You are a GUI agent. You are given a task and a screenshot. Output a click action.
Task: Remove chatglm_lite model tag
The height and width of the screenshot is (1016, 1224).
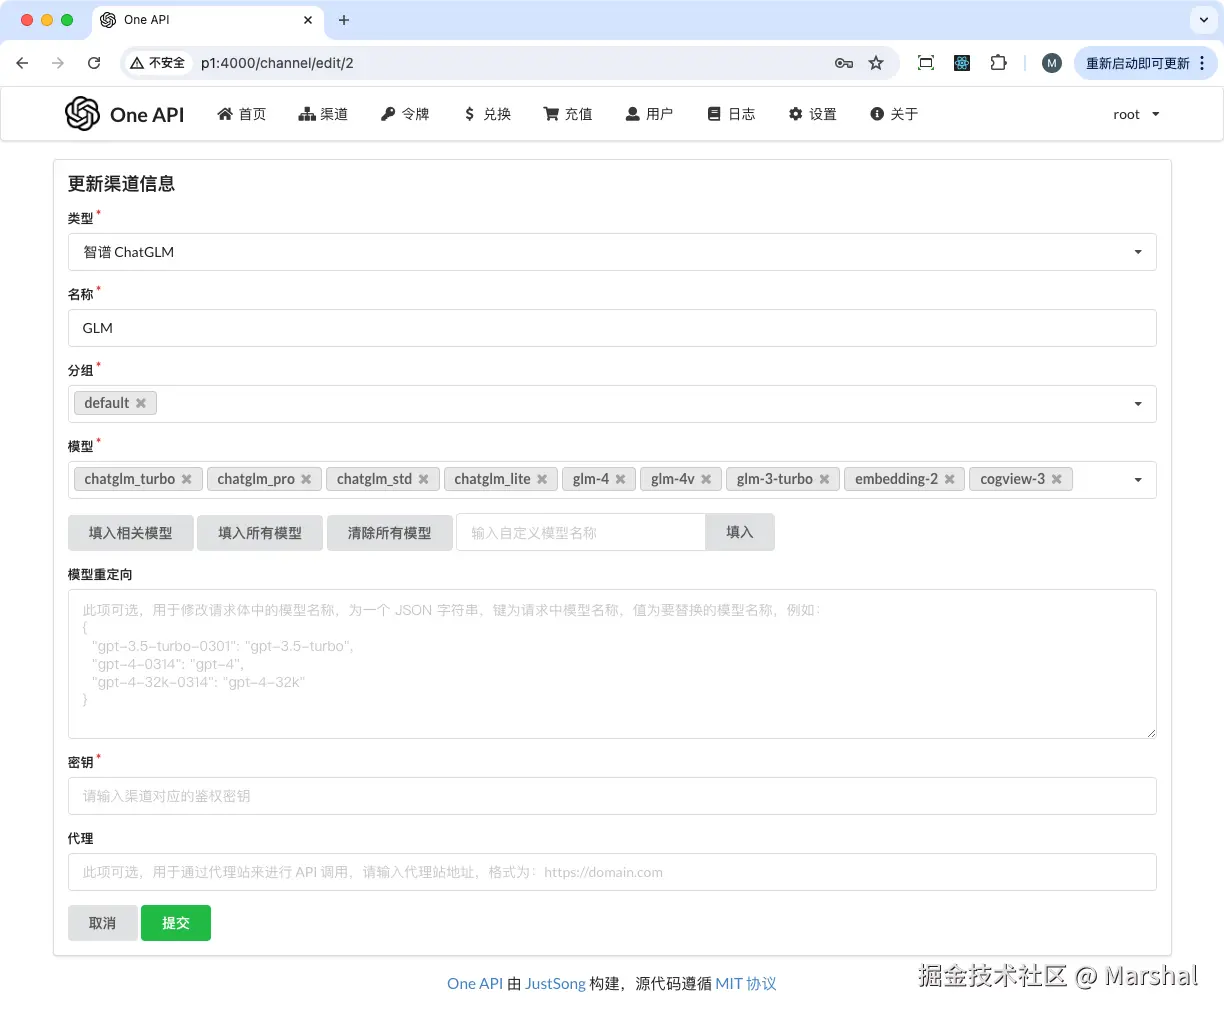tap(542, 479)
